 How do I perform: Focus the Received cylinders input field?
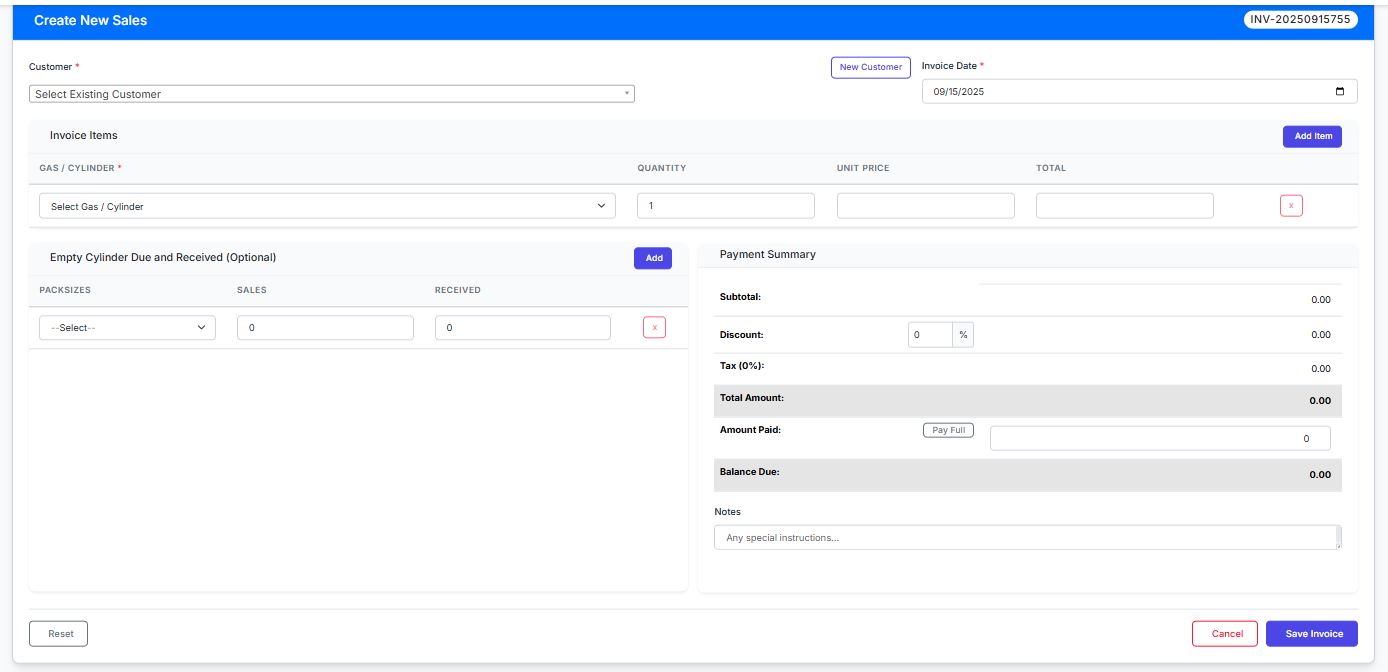pos(522,328)
